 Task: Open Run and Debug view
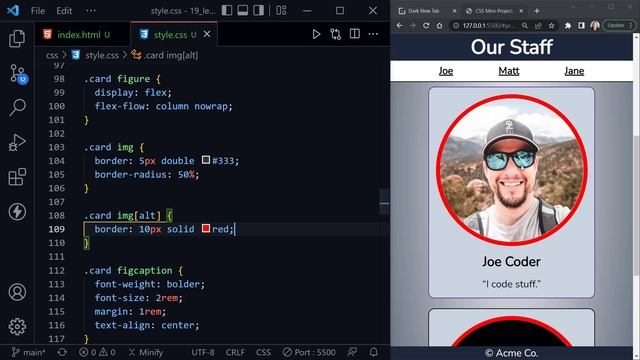pyautogui.click(x=17, y=142)
